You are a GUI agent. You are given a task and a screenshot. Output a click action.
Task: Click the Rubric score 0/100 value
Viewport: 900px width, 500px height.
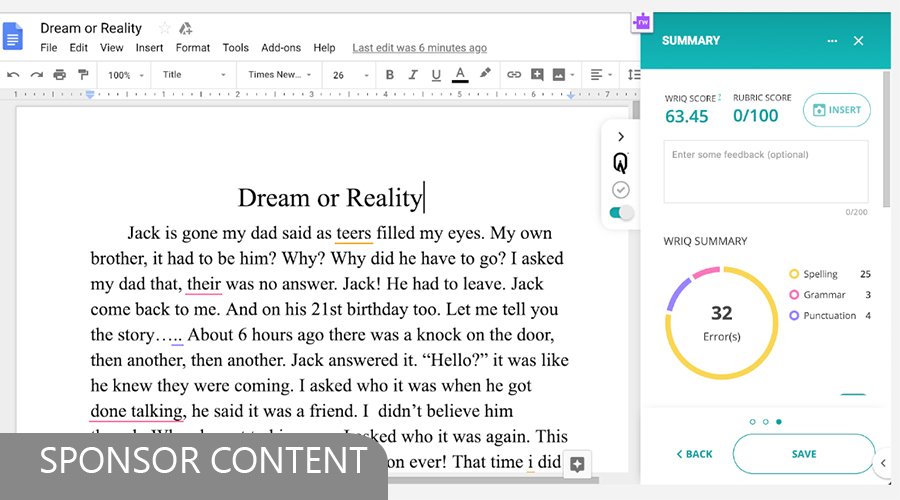755,116
